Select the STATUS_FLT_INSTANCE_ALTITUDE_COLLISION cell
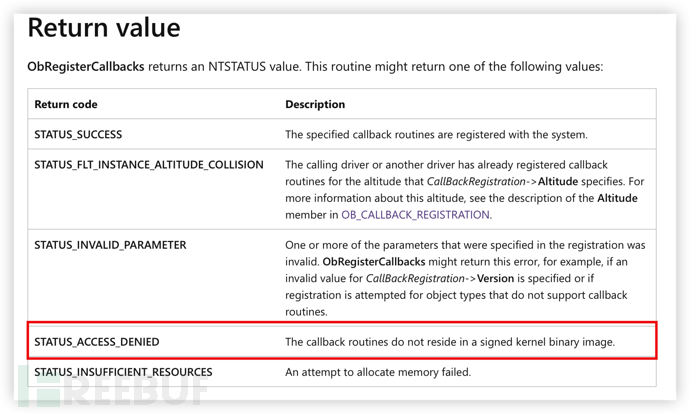 pos(149,164)
